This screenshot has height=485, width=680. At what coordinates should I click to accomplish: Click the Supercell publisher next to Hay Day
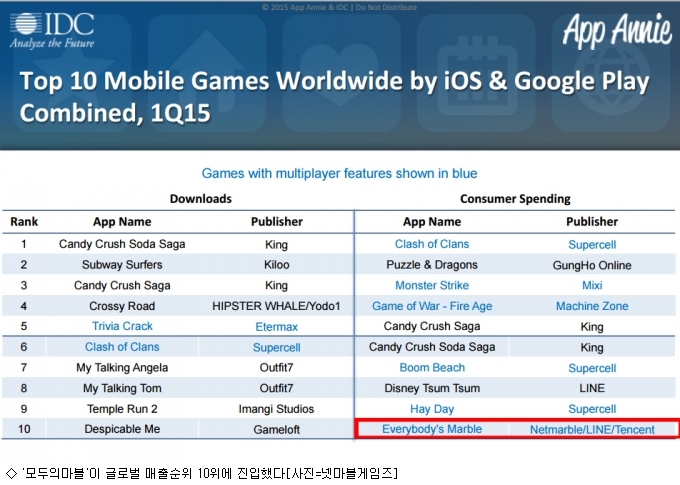coord(592,409)
